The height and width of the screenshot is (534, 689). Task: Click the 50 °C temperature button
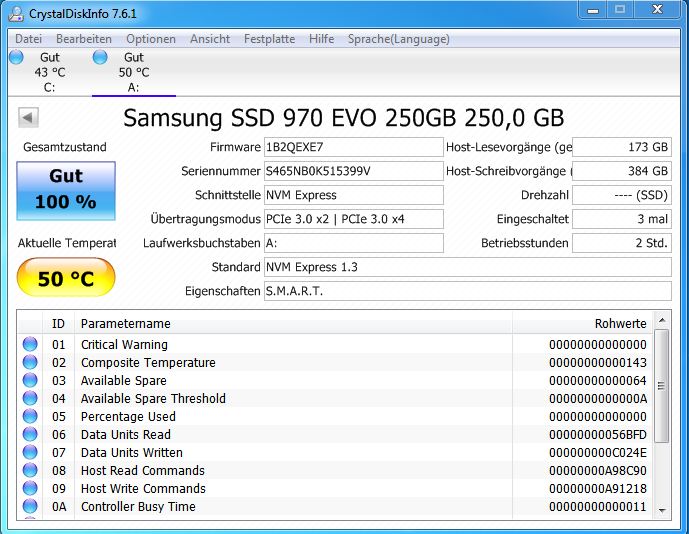point(66,277)
